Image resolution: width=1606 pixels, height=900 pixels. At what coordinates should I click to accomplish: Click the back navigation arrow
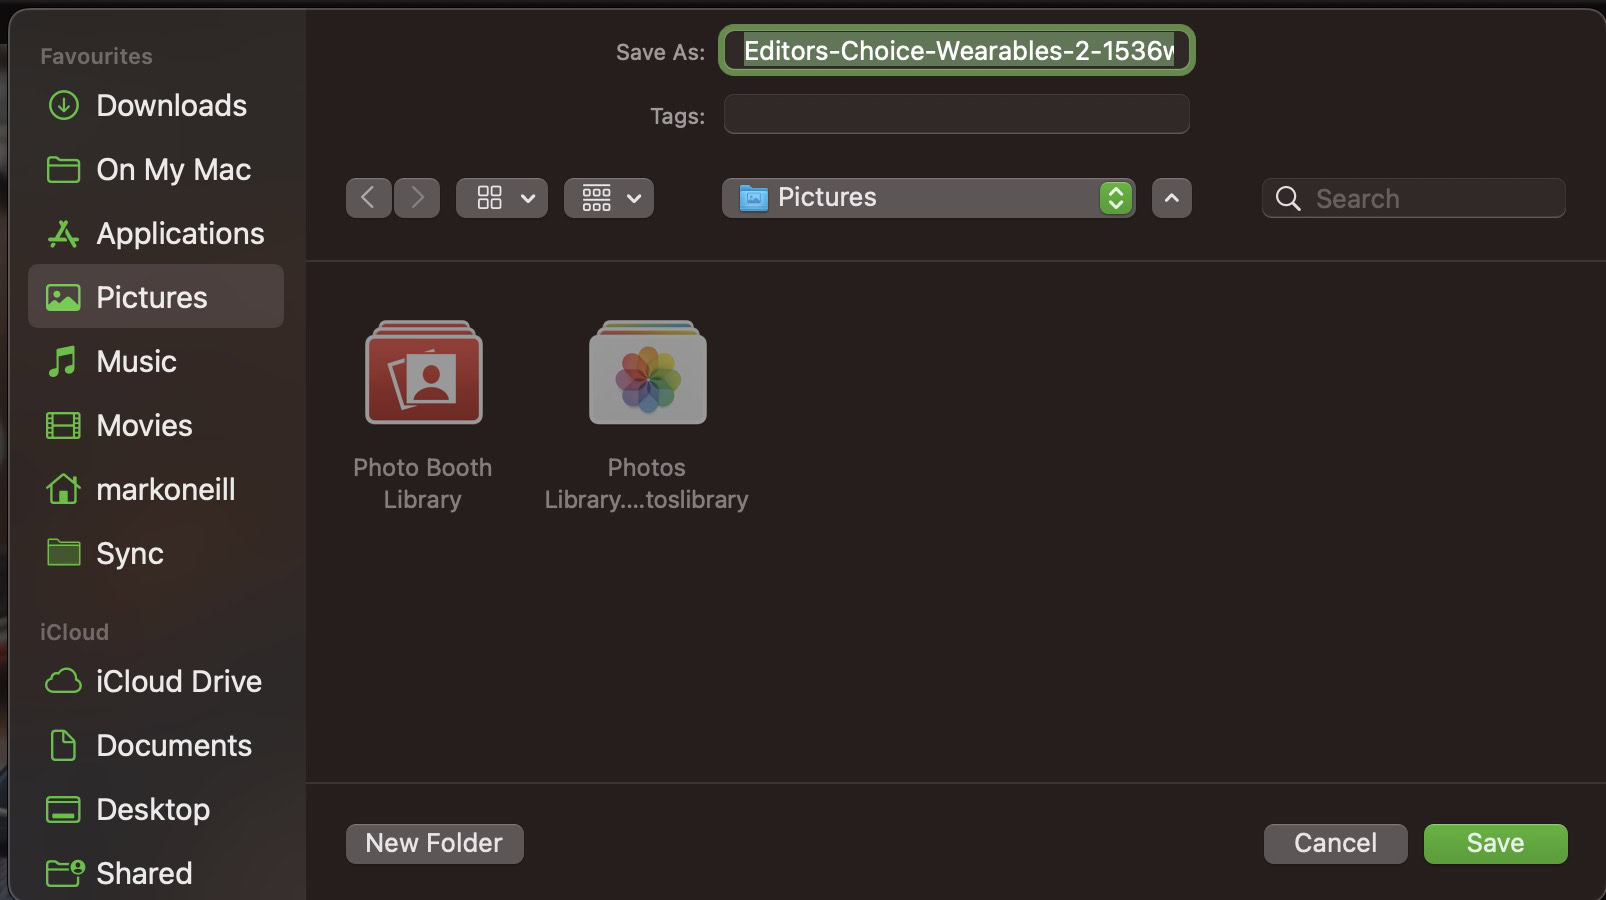coord(368,198)
